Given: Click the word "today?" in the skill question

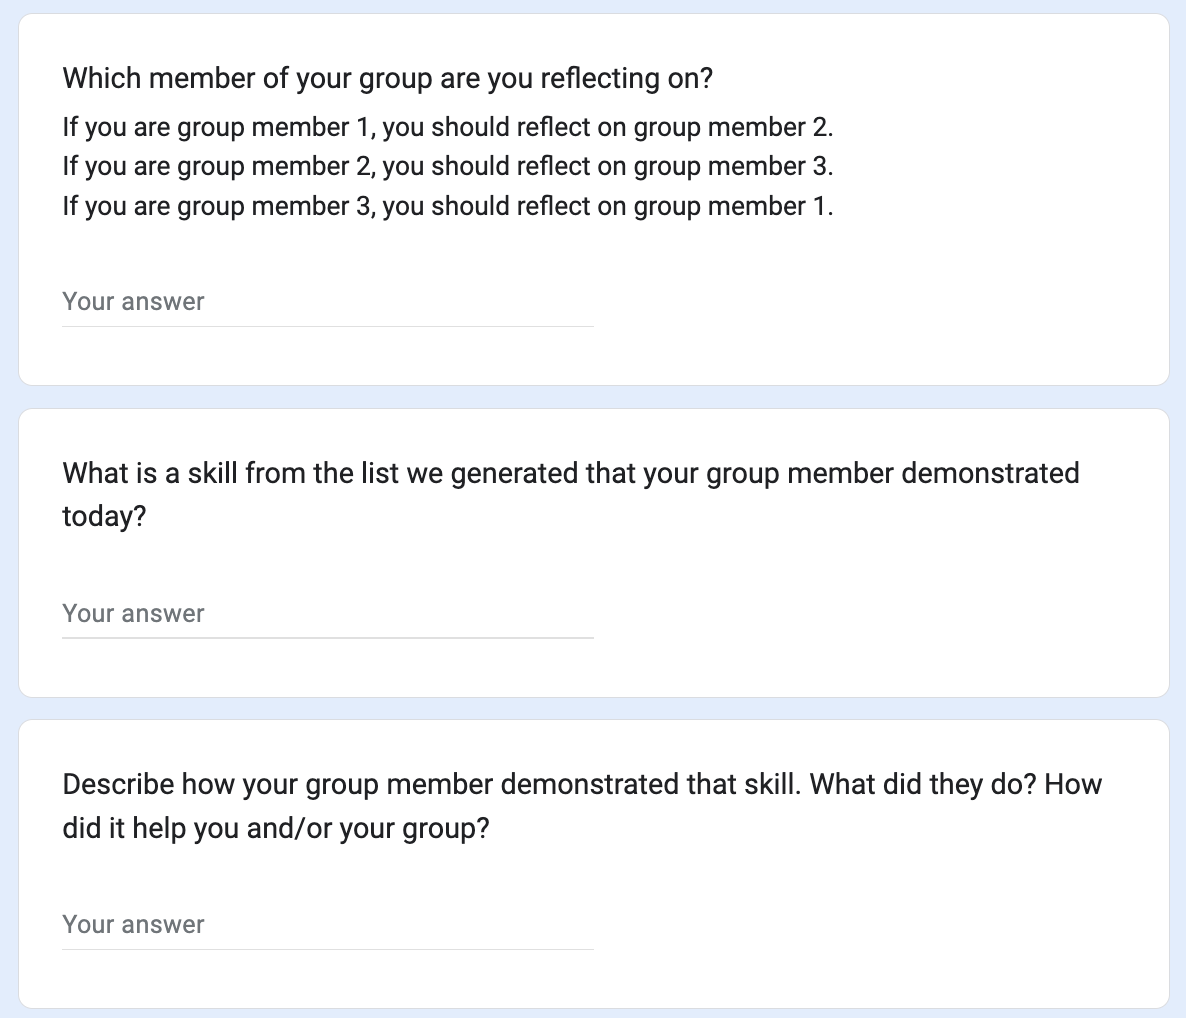Looking at the screenshot, I should point(104,517).
